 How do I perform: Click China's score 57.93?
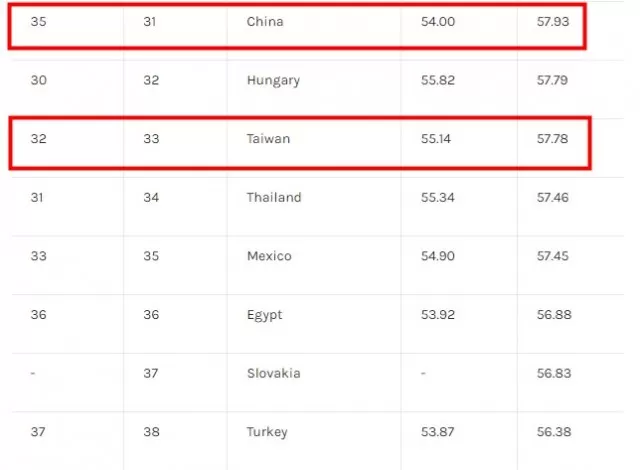tap(553, 22)
